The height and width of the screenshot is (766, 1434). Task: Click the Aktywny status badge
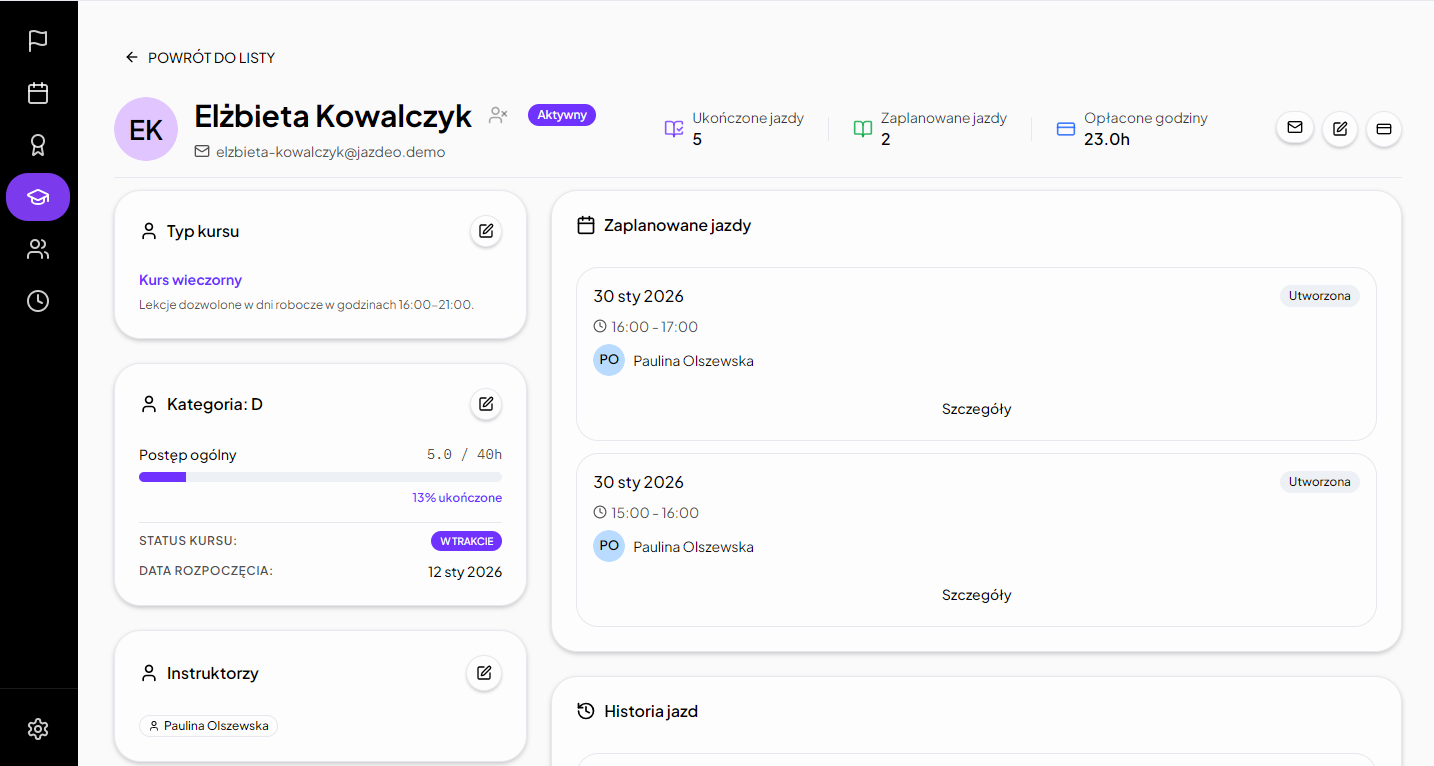[x=561, y=114]
